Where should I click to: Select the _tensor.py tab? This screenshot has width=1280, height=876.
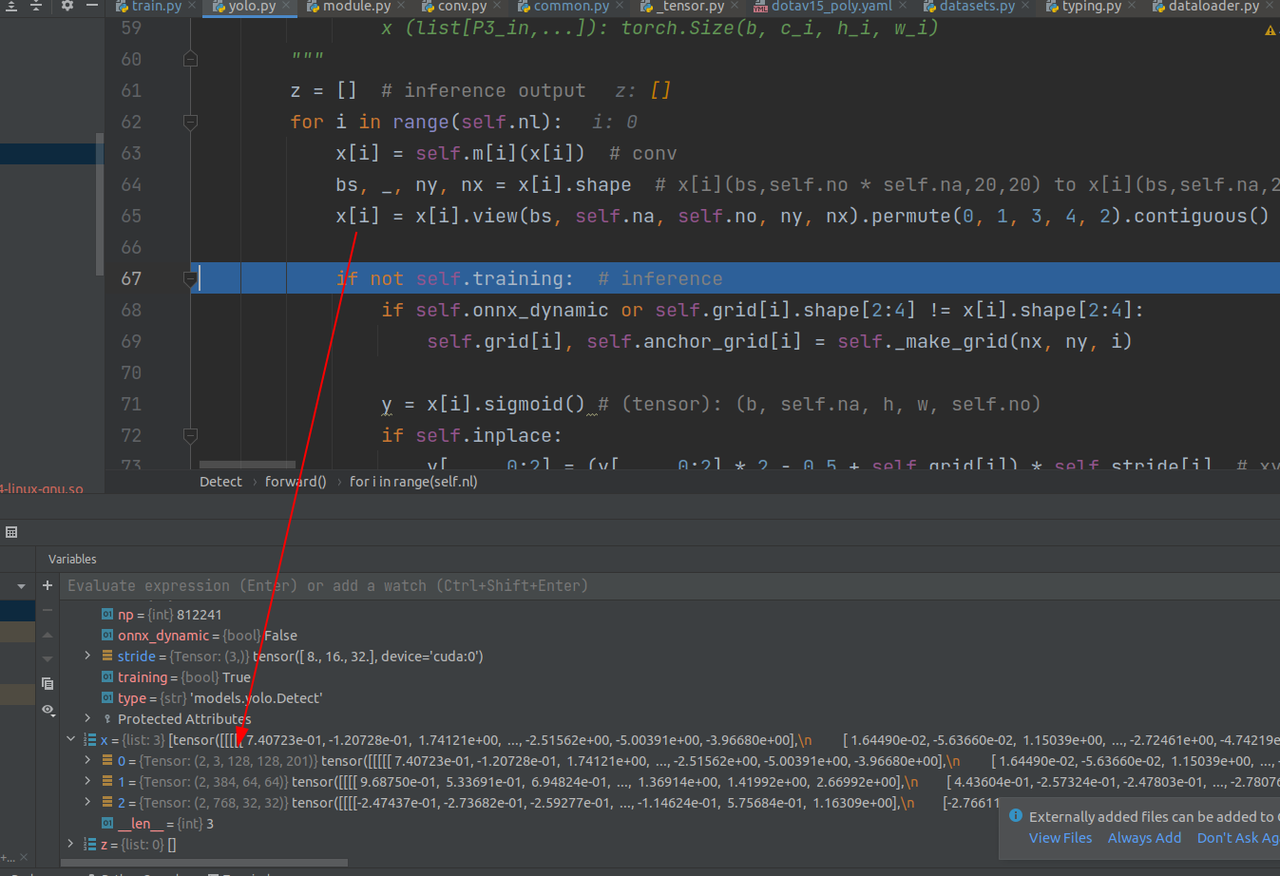(687, 6)
